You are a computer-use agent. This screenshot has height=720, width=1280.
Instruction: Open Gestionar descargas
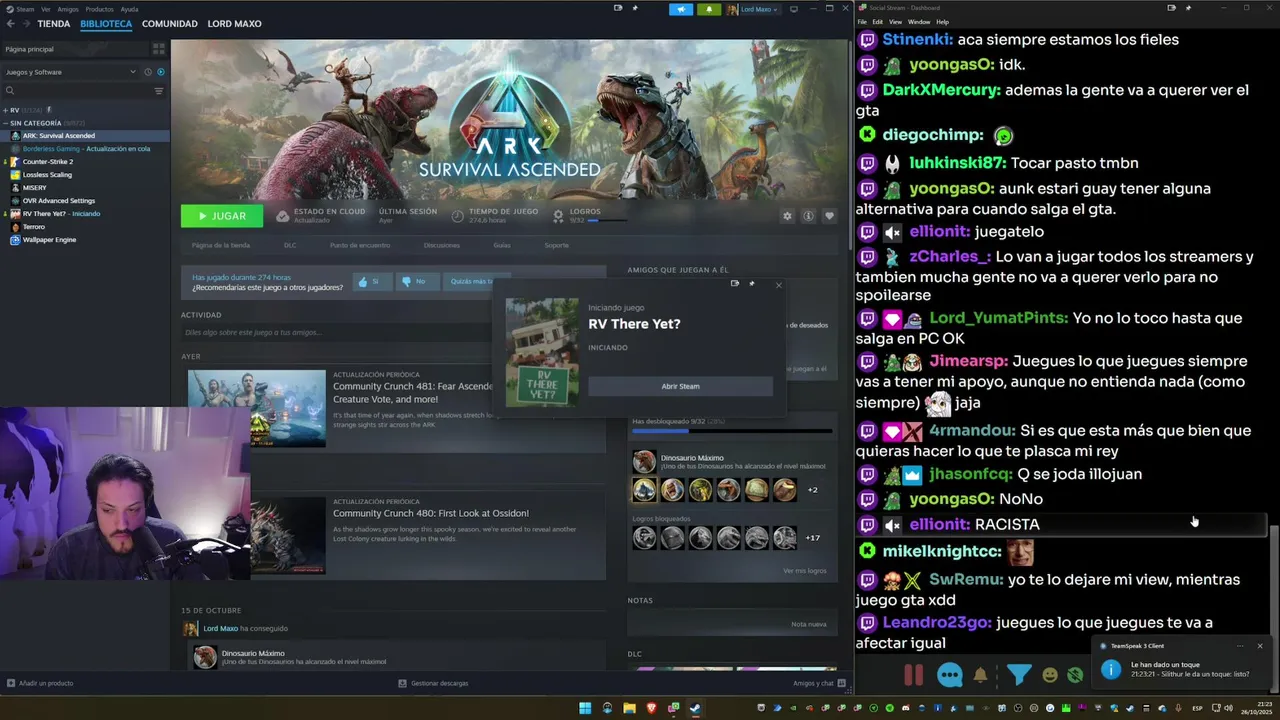433,683
